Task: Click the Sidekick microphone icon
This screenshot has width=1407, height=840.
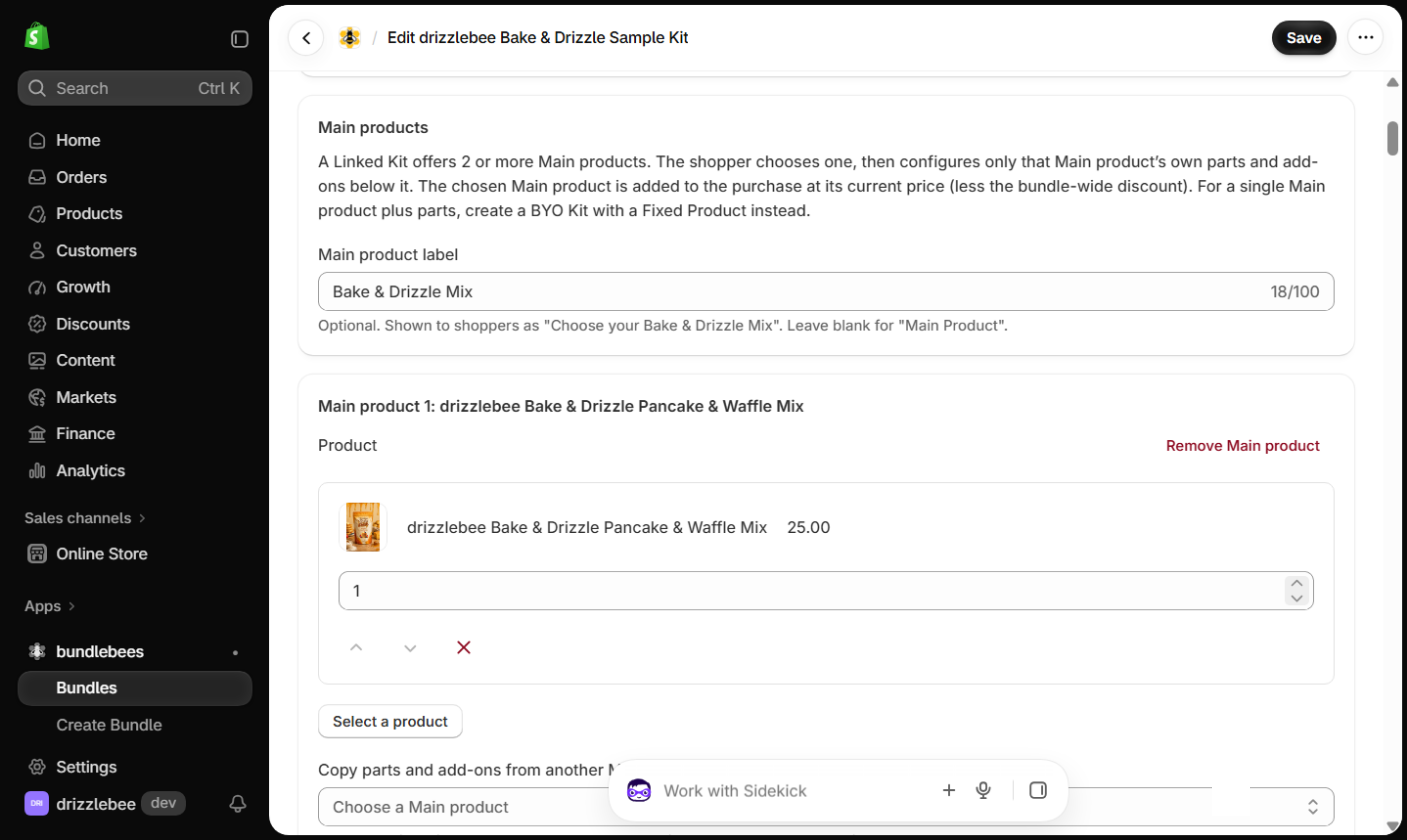Action: [x=983, y=790]
